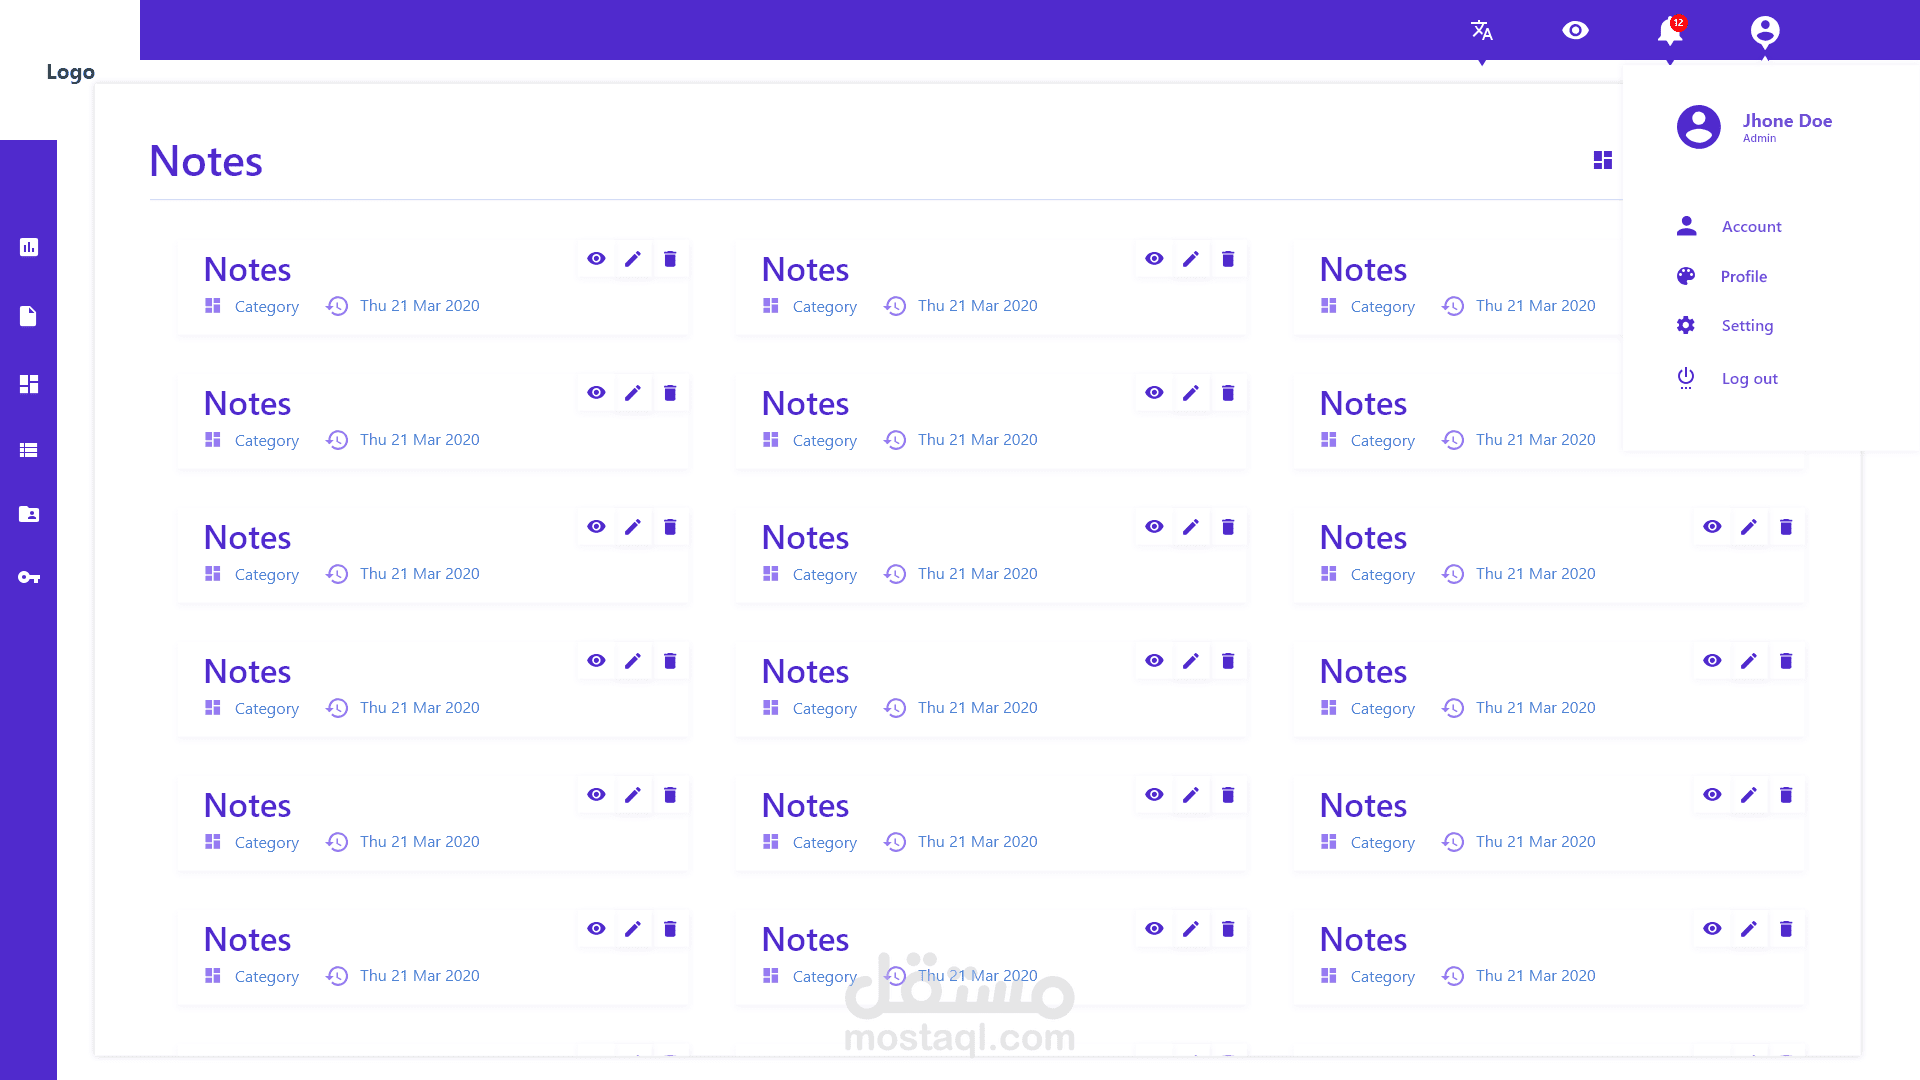Screen dimensions: 1920x1080
Task: Select the dashboard grid icon in sidebar
Action: 29,384
